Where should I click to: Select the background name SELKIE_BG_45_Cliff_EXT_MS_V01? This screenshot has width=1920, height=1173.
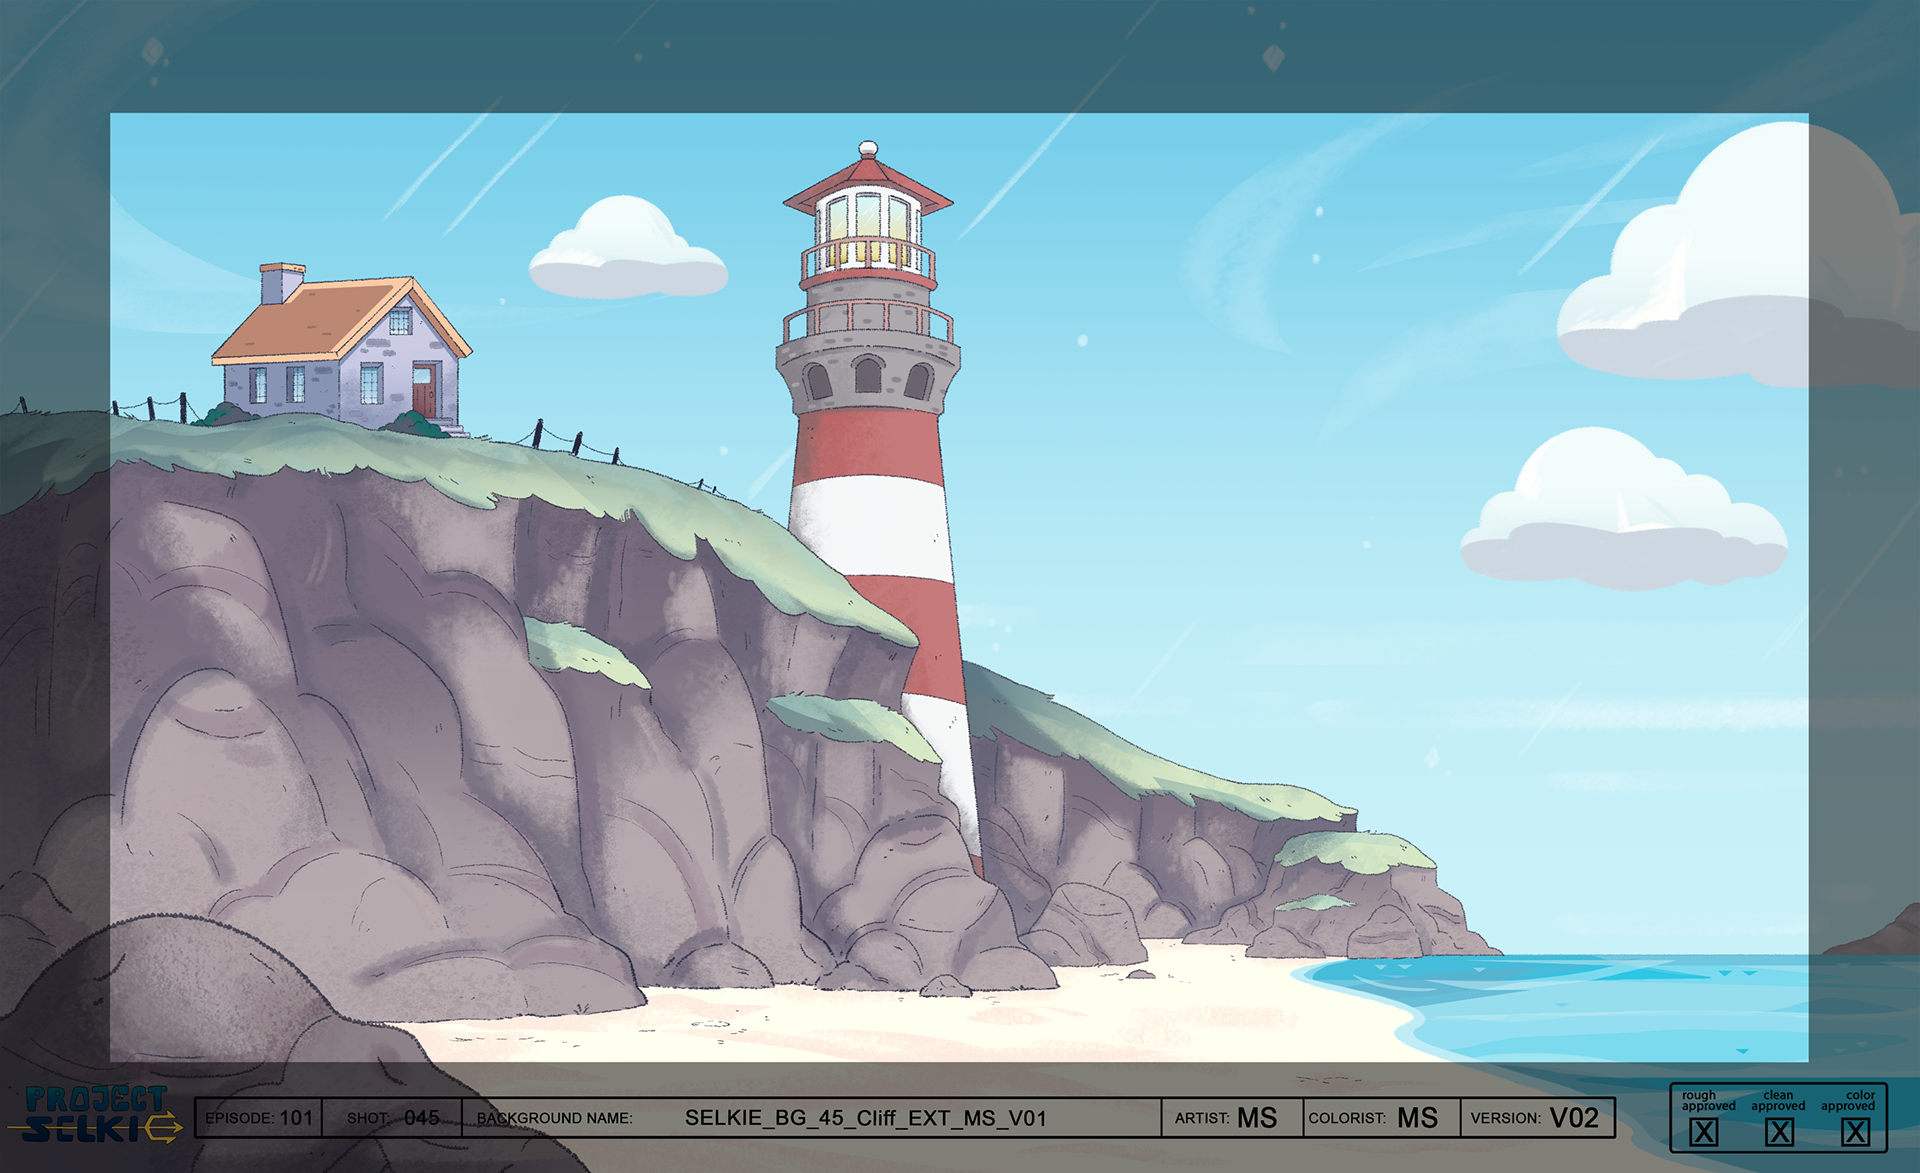pyautogui.click(x=865, y=1118)
